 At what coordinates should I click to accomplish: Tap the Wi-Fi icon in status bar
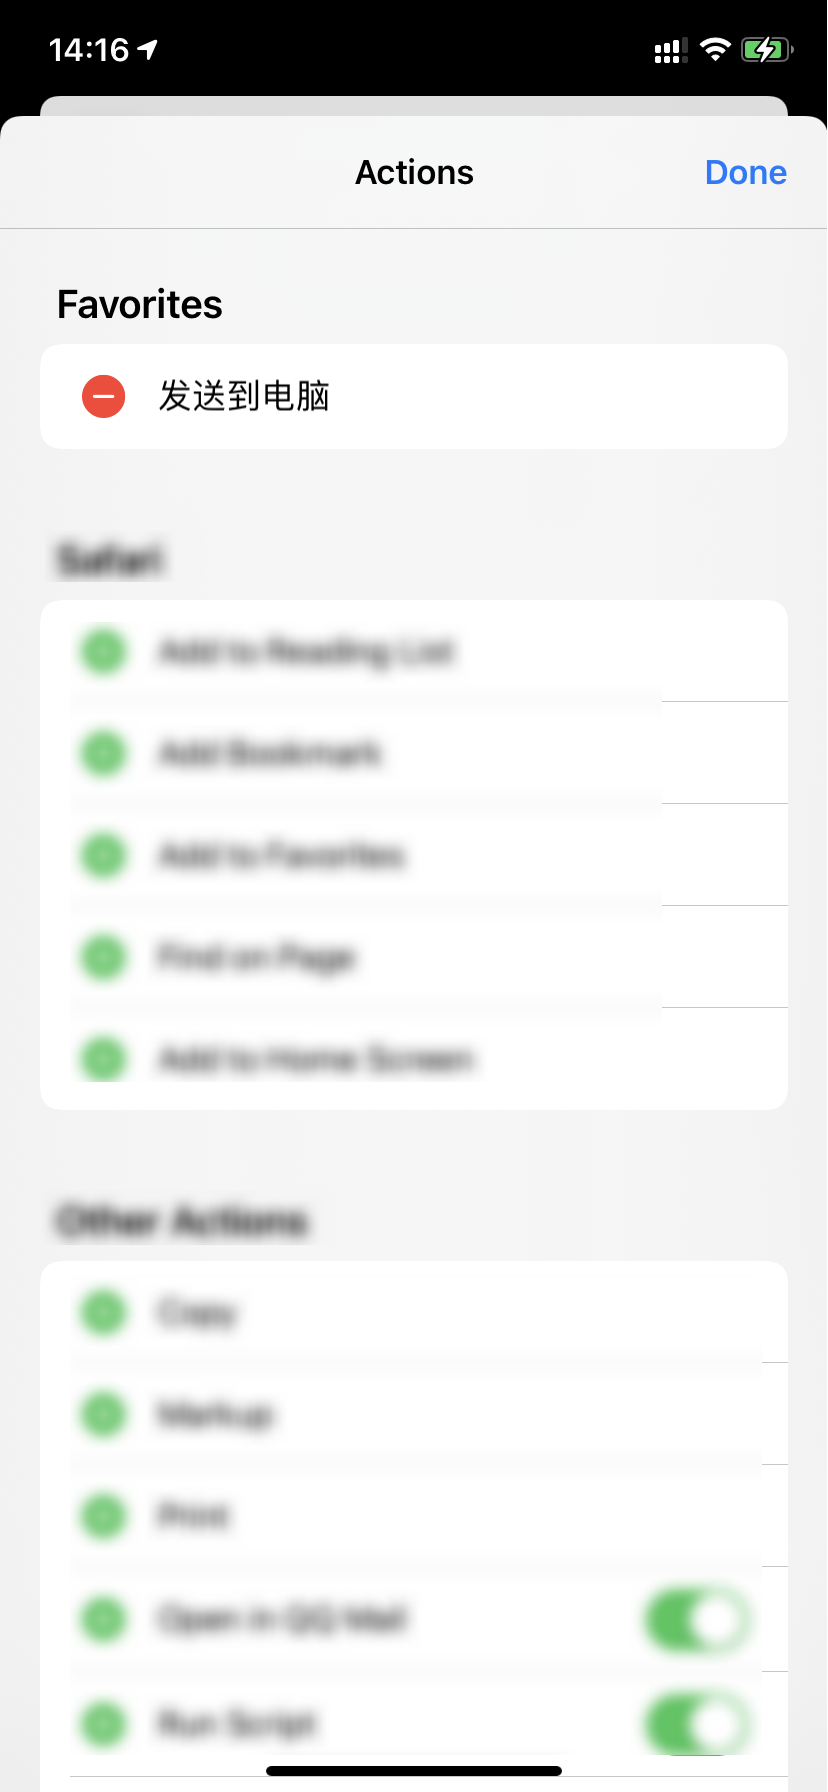click(x=715, y=49)
